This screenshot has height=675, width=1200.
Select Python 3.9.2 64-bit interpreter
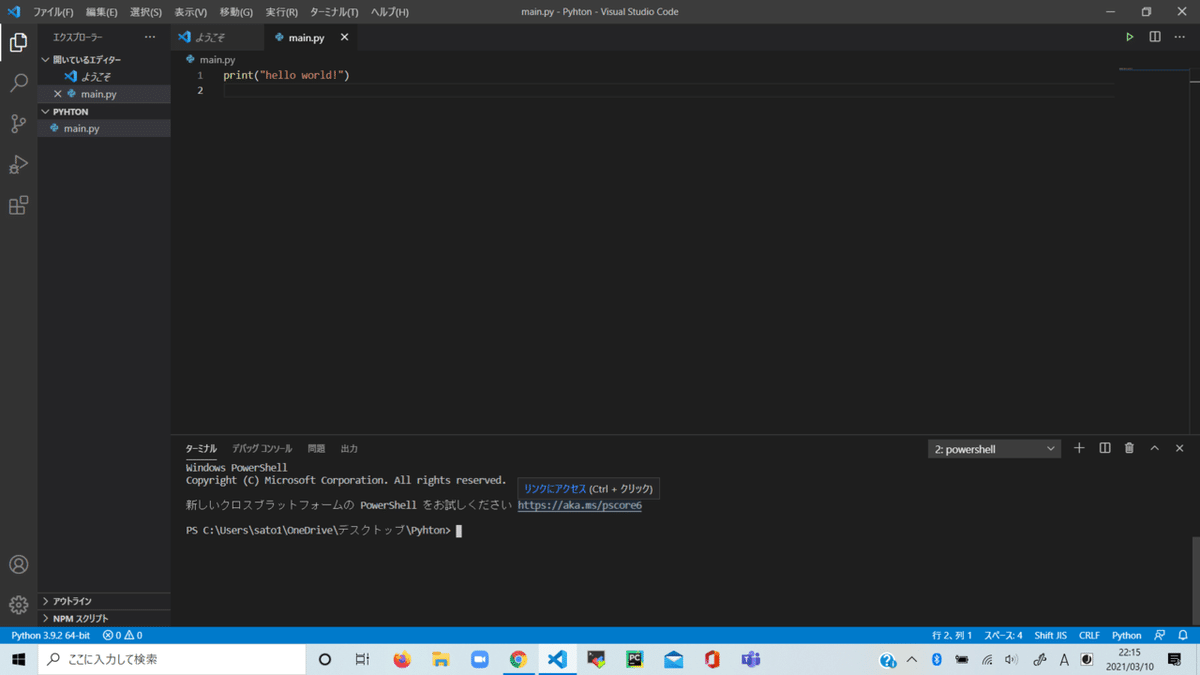(50, 635)
